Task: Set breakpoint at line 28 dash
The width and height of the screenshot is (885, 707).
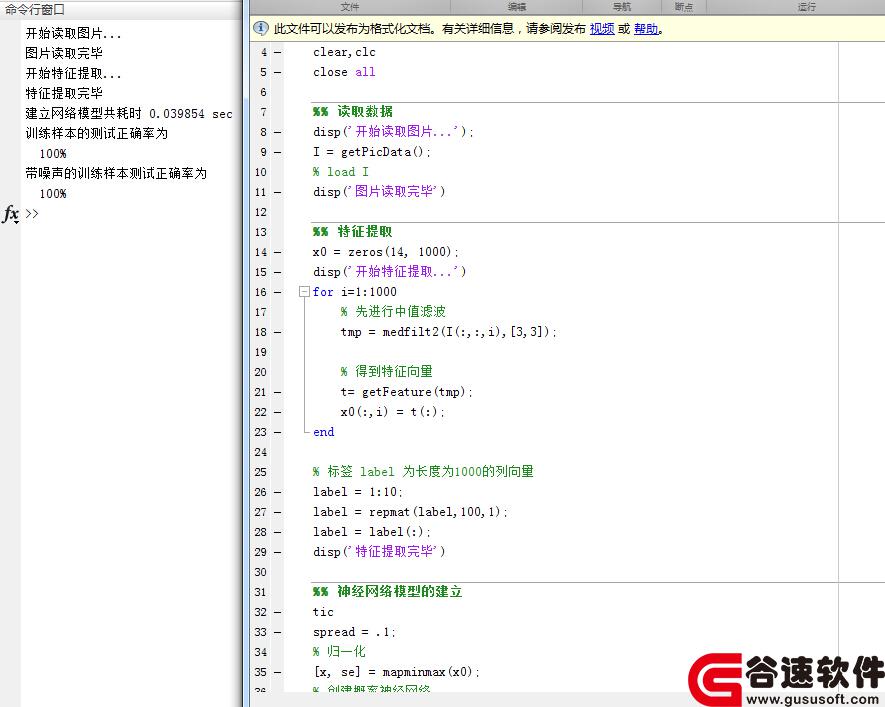Action: tap(277, 532)
